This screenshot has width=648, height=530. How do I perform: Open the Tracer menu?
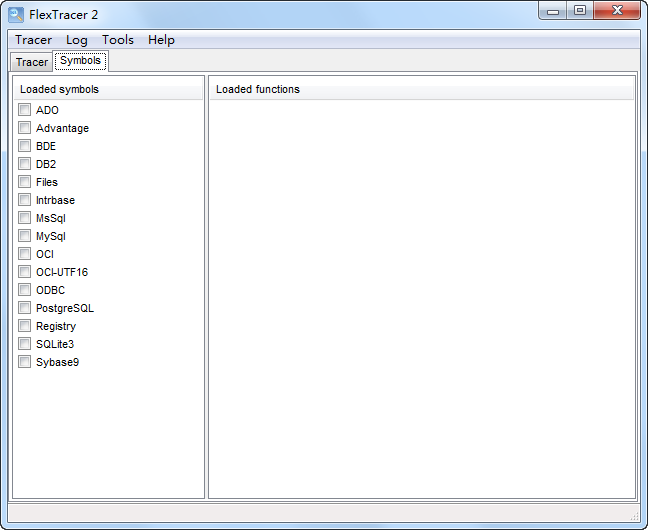point(33,40)
